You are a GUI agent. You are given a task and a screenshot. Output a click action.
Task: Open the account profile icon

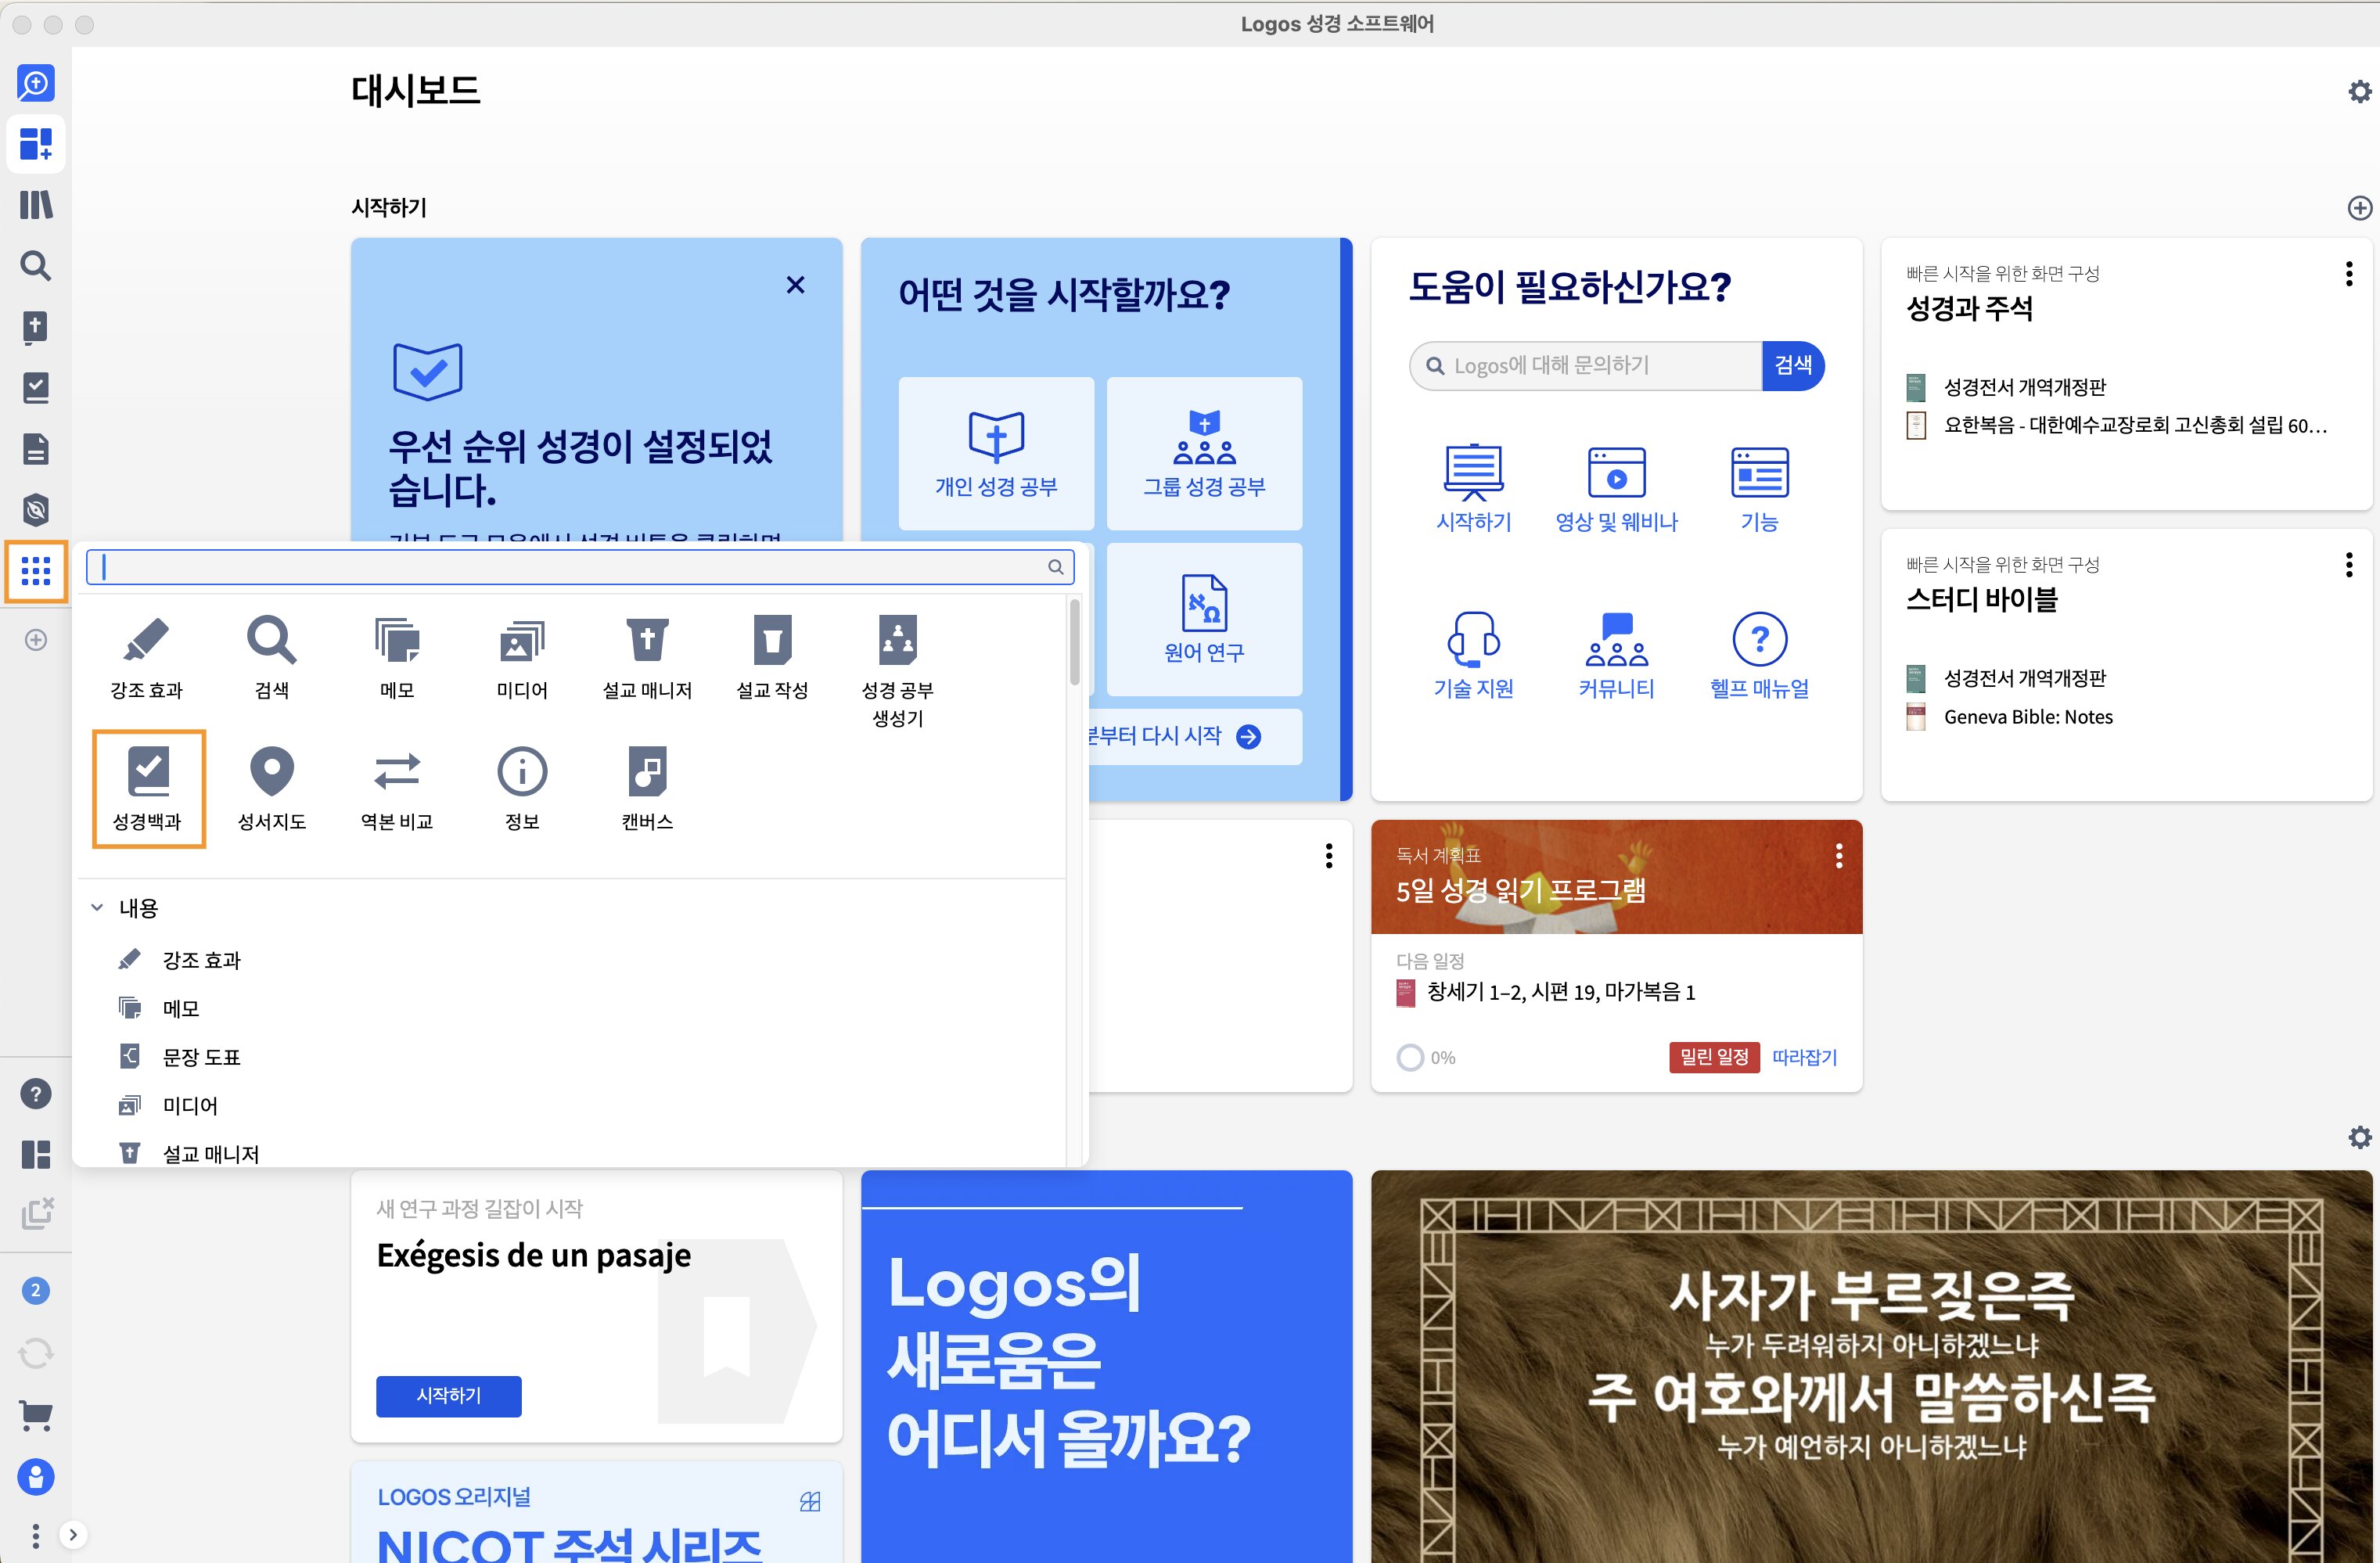point(36,1476)
